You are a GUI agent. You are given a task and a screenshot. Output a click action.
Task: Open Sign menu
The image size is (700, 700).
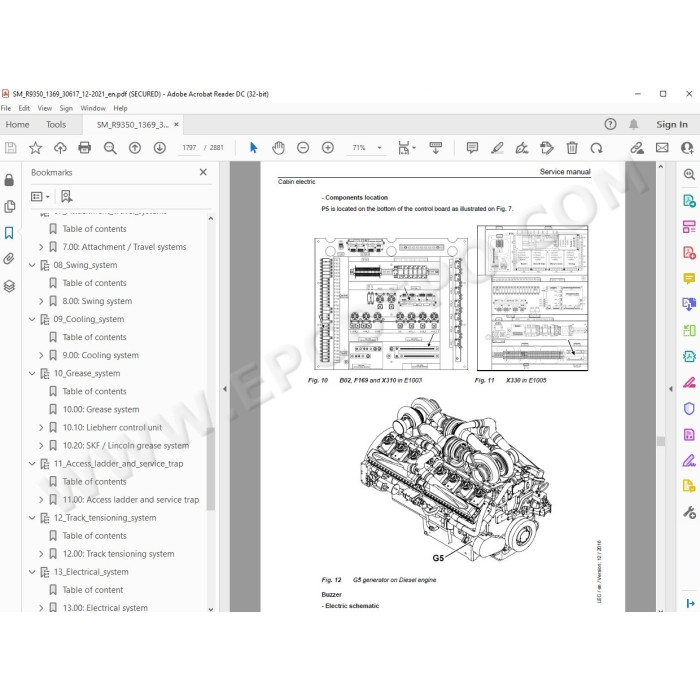(66, 108)
